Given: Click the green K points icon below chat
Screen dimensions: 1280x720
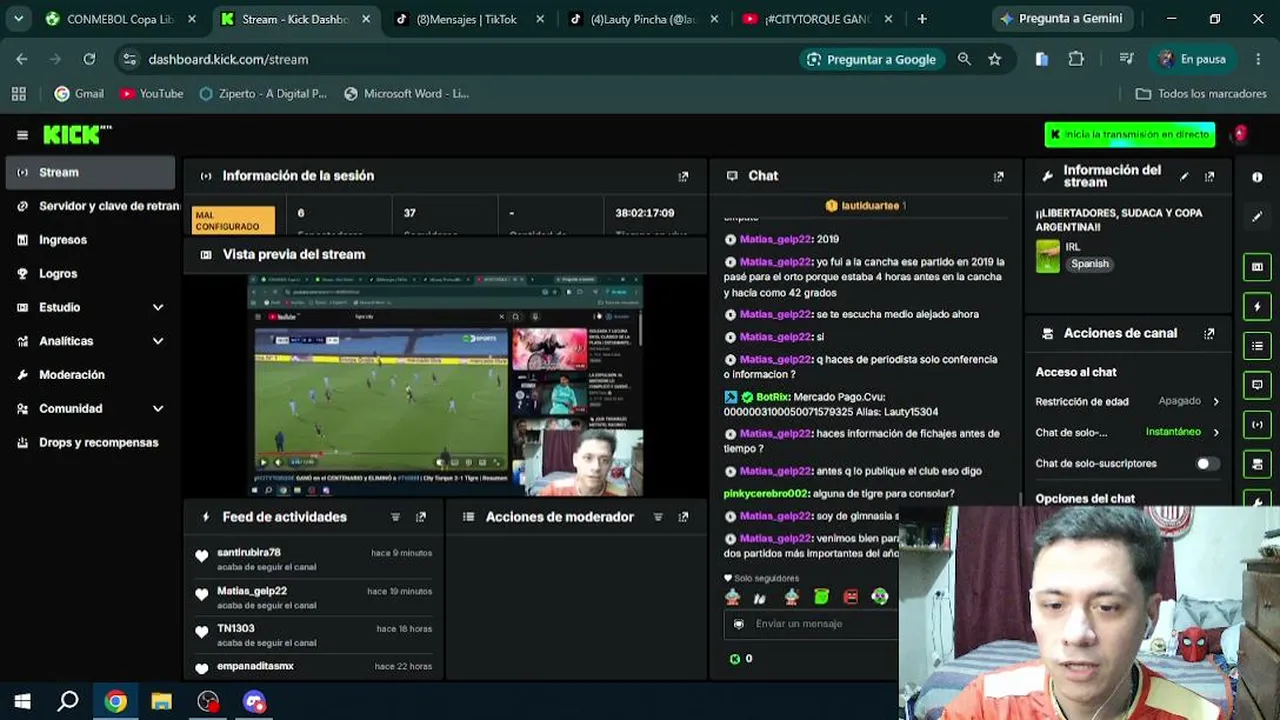Looking at the screenshot, I should [x=735, y=659].
